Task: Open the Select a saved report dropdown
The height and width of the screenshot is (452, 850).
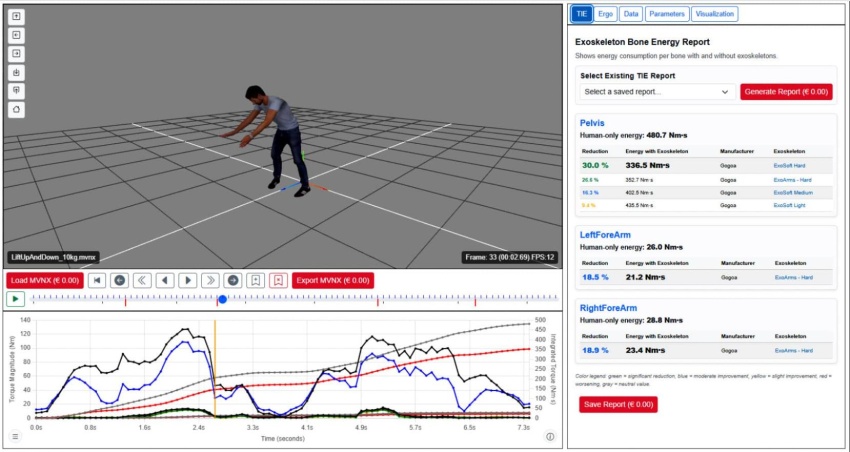Action: pos(657,92)
